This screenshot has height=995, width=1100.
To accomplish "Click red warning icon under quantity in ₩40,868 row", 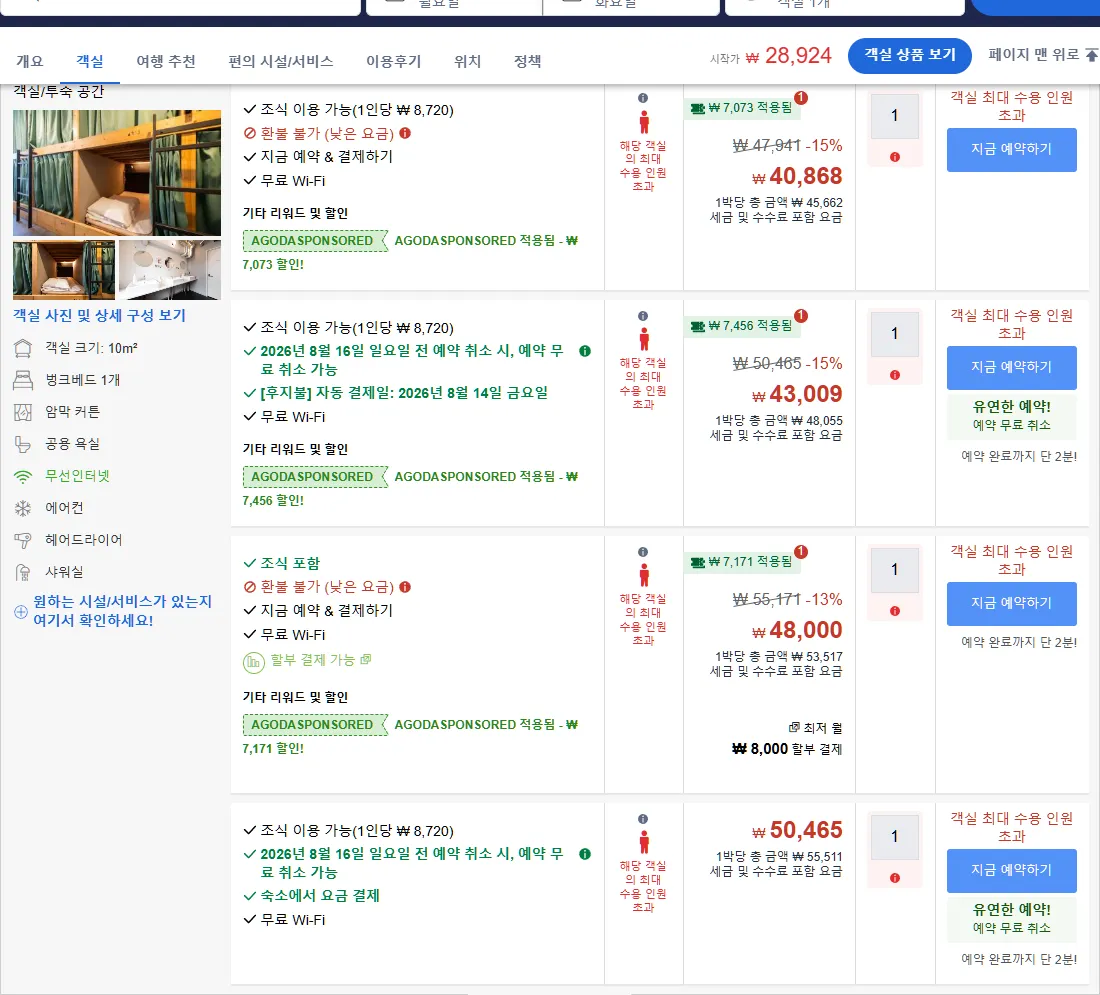I will click(894, 157).
